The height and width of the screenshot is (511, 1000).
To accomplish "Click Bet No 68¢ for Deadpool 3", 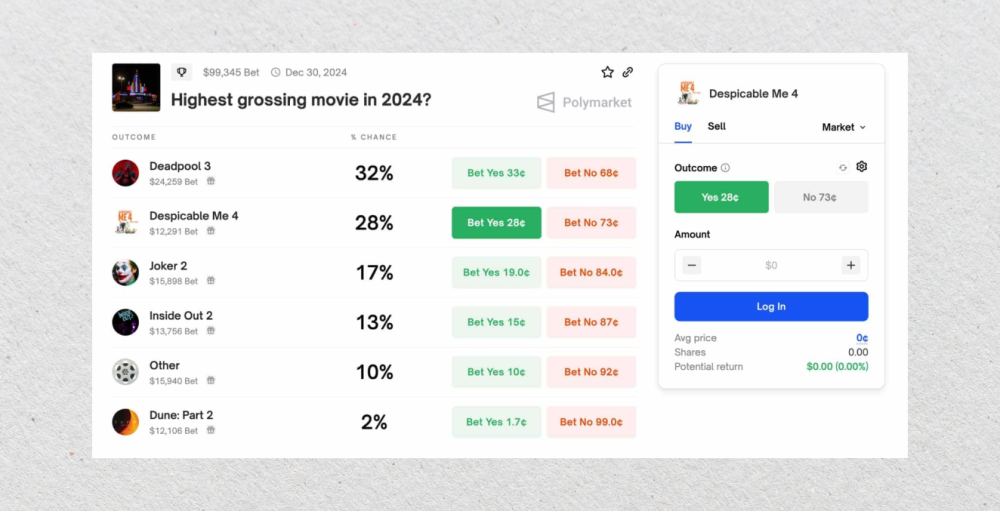I will click(591, 173).
